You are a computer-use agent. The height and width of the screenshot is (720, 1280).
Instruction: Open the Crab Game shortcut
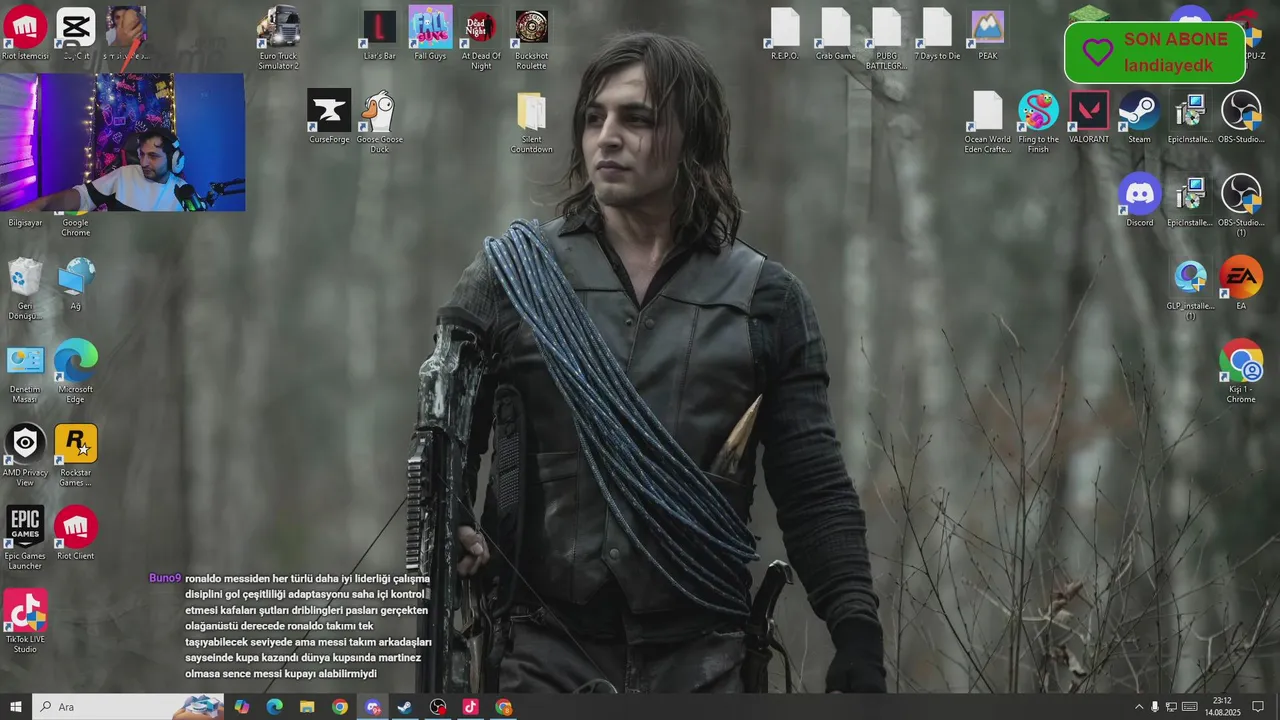click(836, 33)
